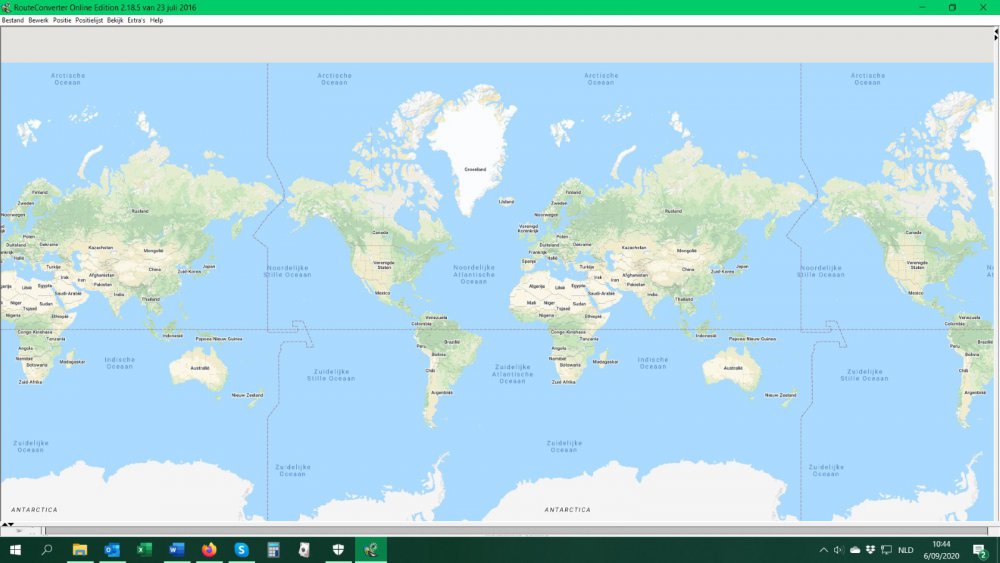Screen dimensions: 1000x563
Task: Open the Bestand menu
Action: click(13, 20)
